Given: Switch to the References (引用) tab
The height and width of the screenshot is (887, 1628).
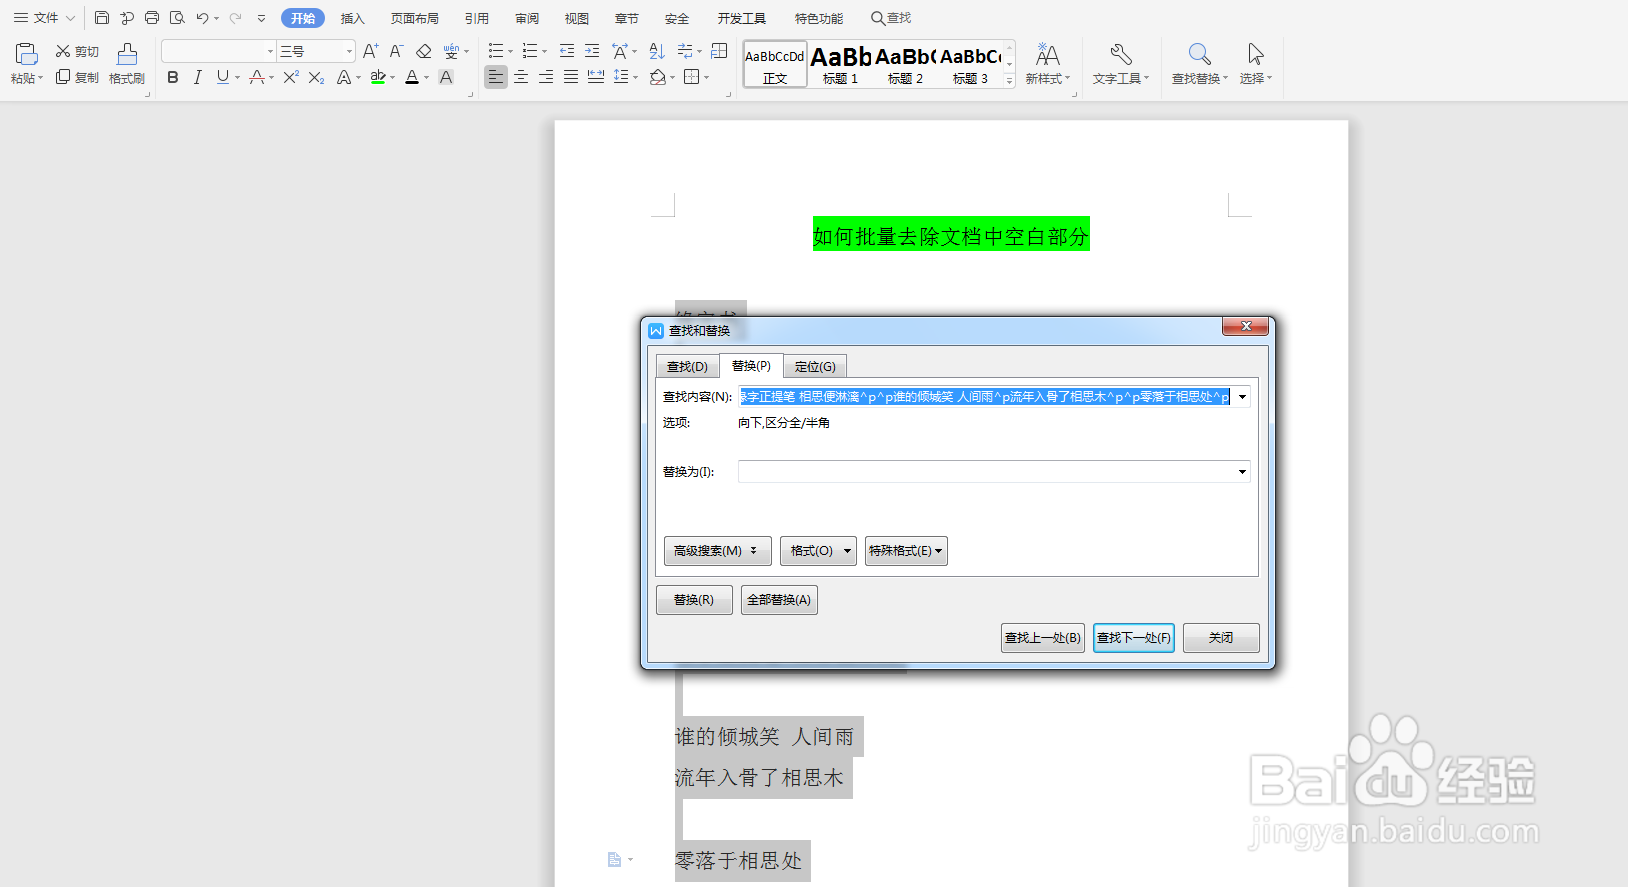Looking at the screenshot, I should pos(477,18).
